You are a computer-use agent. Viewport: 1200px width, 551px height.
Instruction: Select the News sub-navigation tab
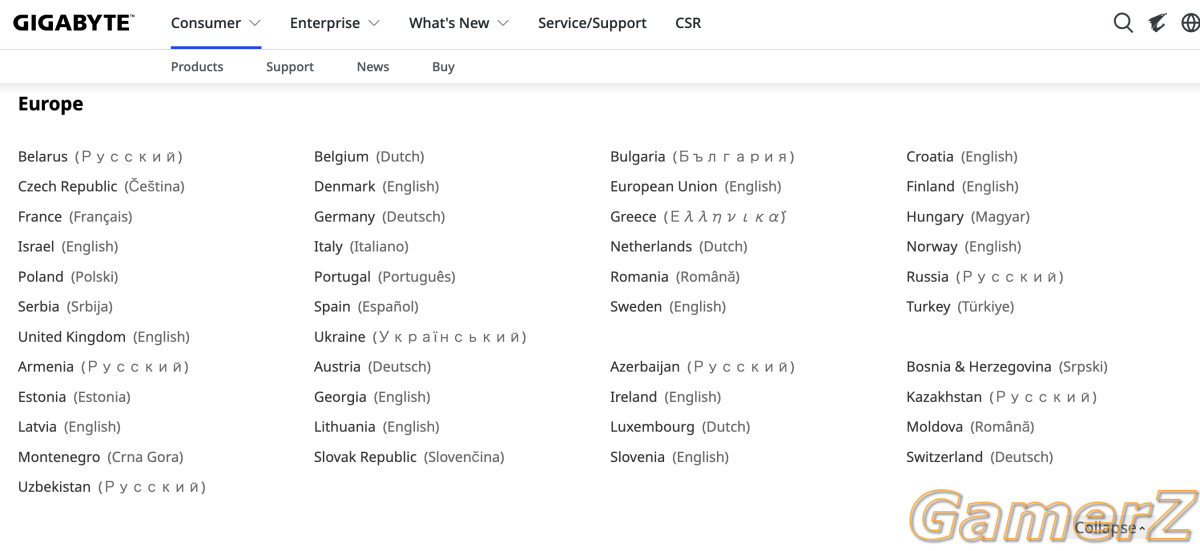(x=373, y=67)
